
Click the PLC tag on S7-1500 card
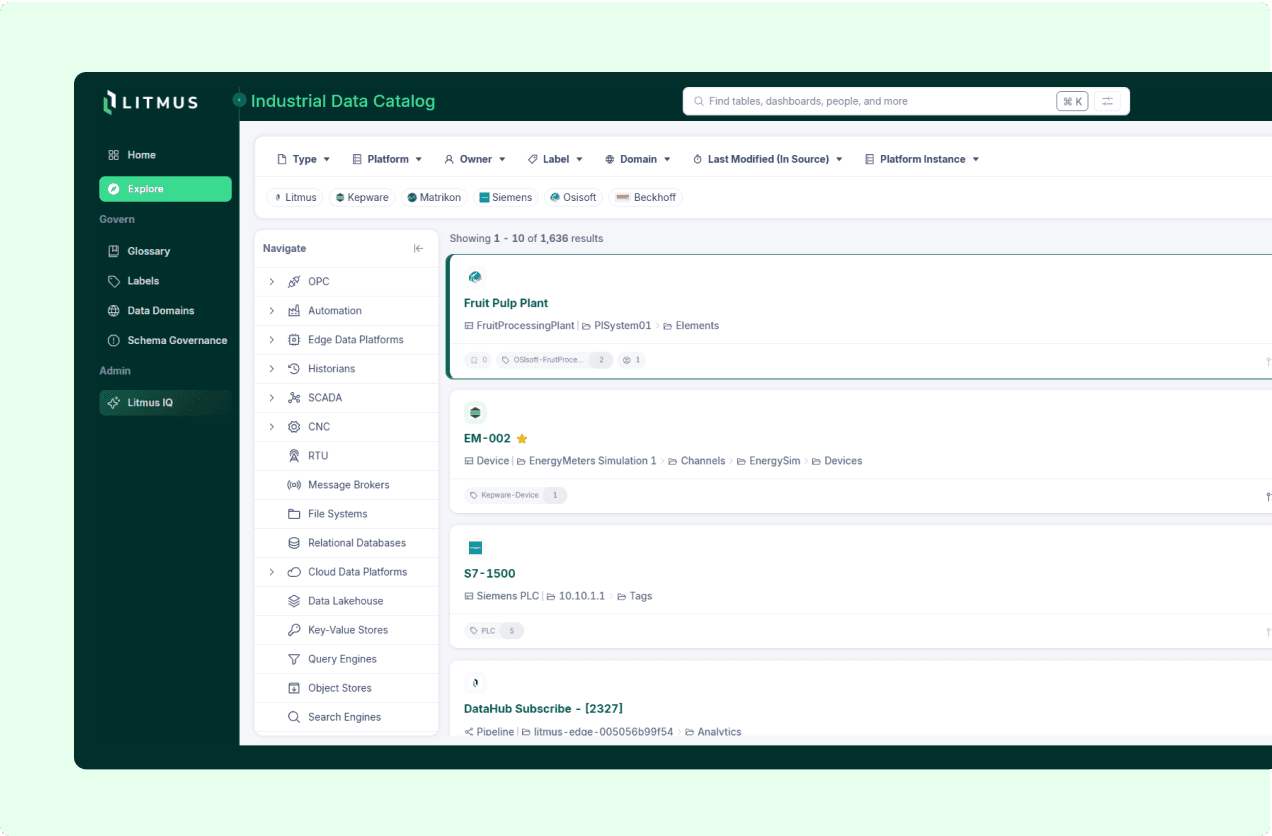(x=495, y=631)
